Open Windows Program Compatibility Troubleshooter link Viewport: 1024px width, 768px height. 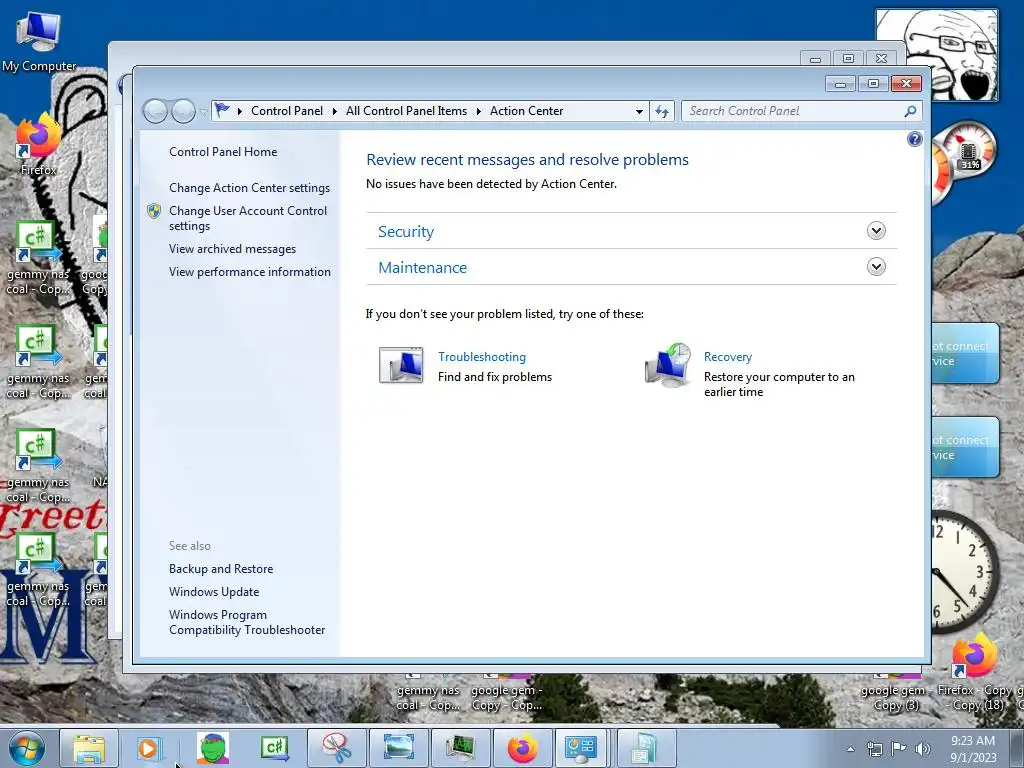tap(247, 622)
